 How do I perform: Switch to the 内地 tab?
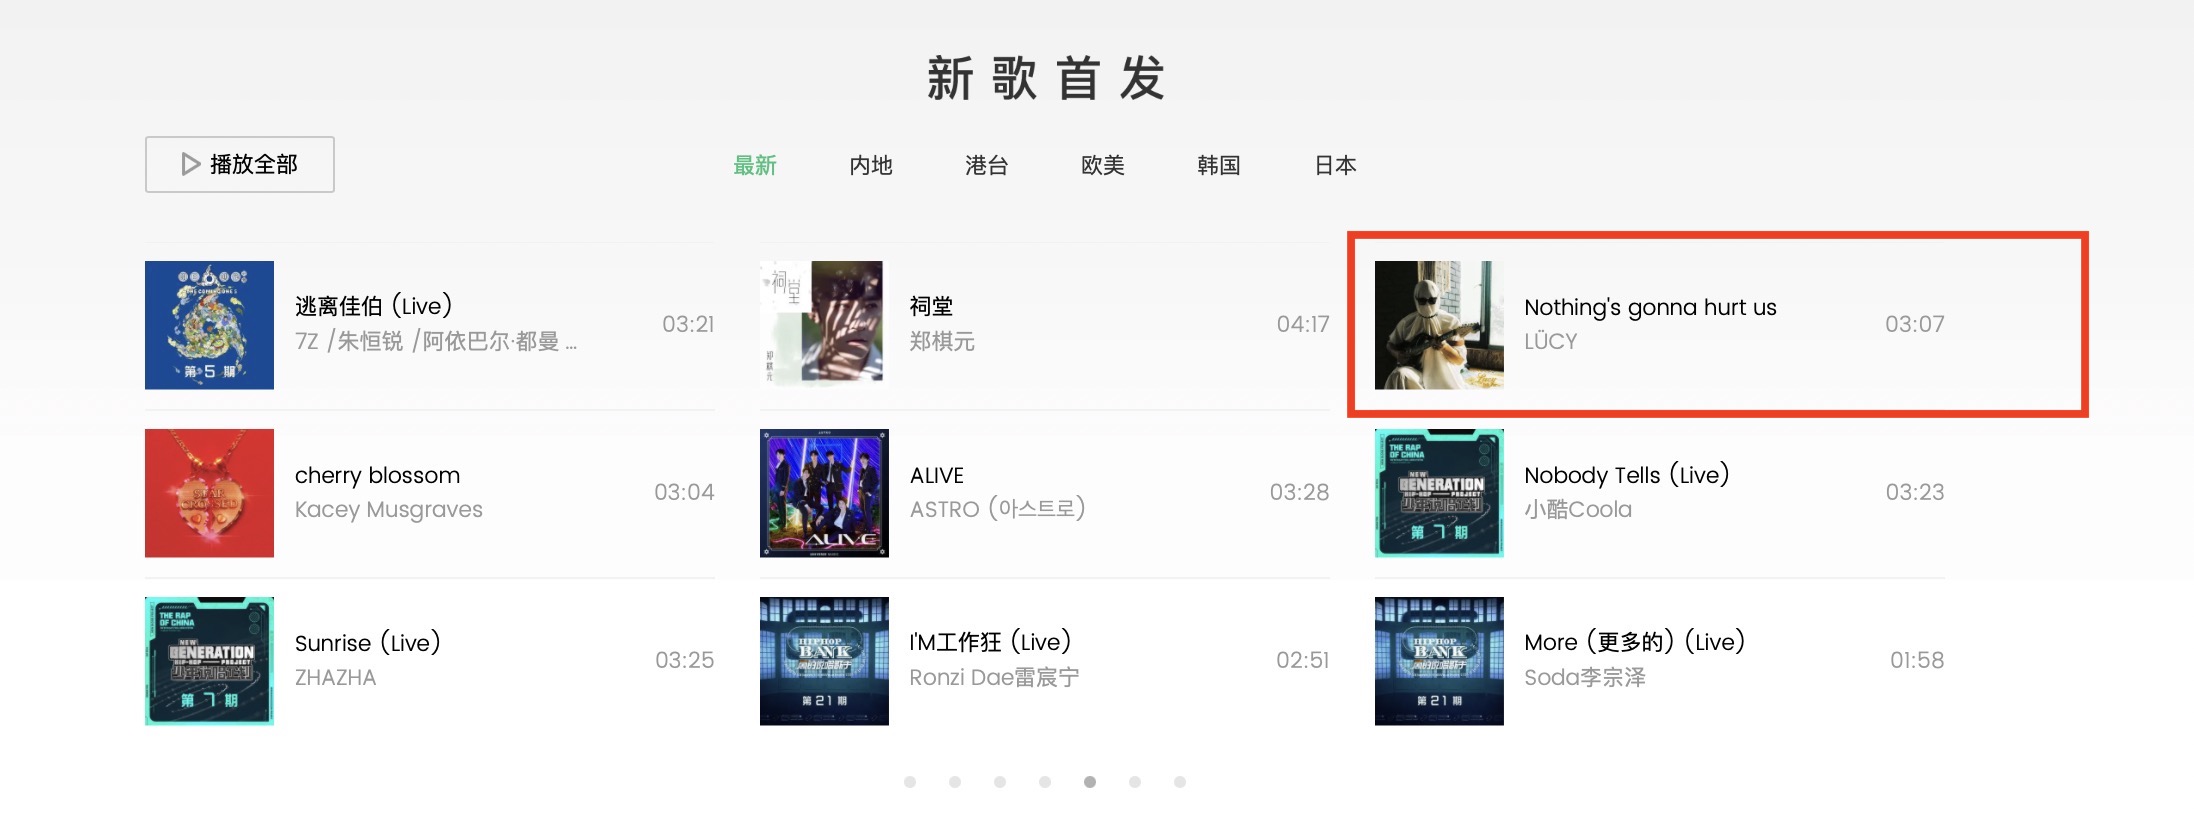pyautogui.click(x=871, y=165)
